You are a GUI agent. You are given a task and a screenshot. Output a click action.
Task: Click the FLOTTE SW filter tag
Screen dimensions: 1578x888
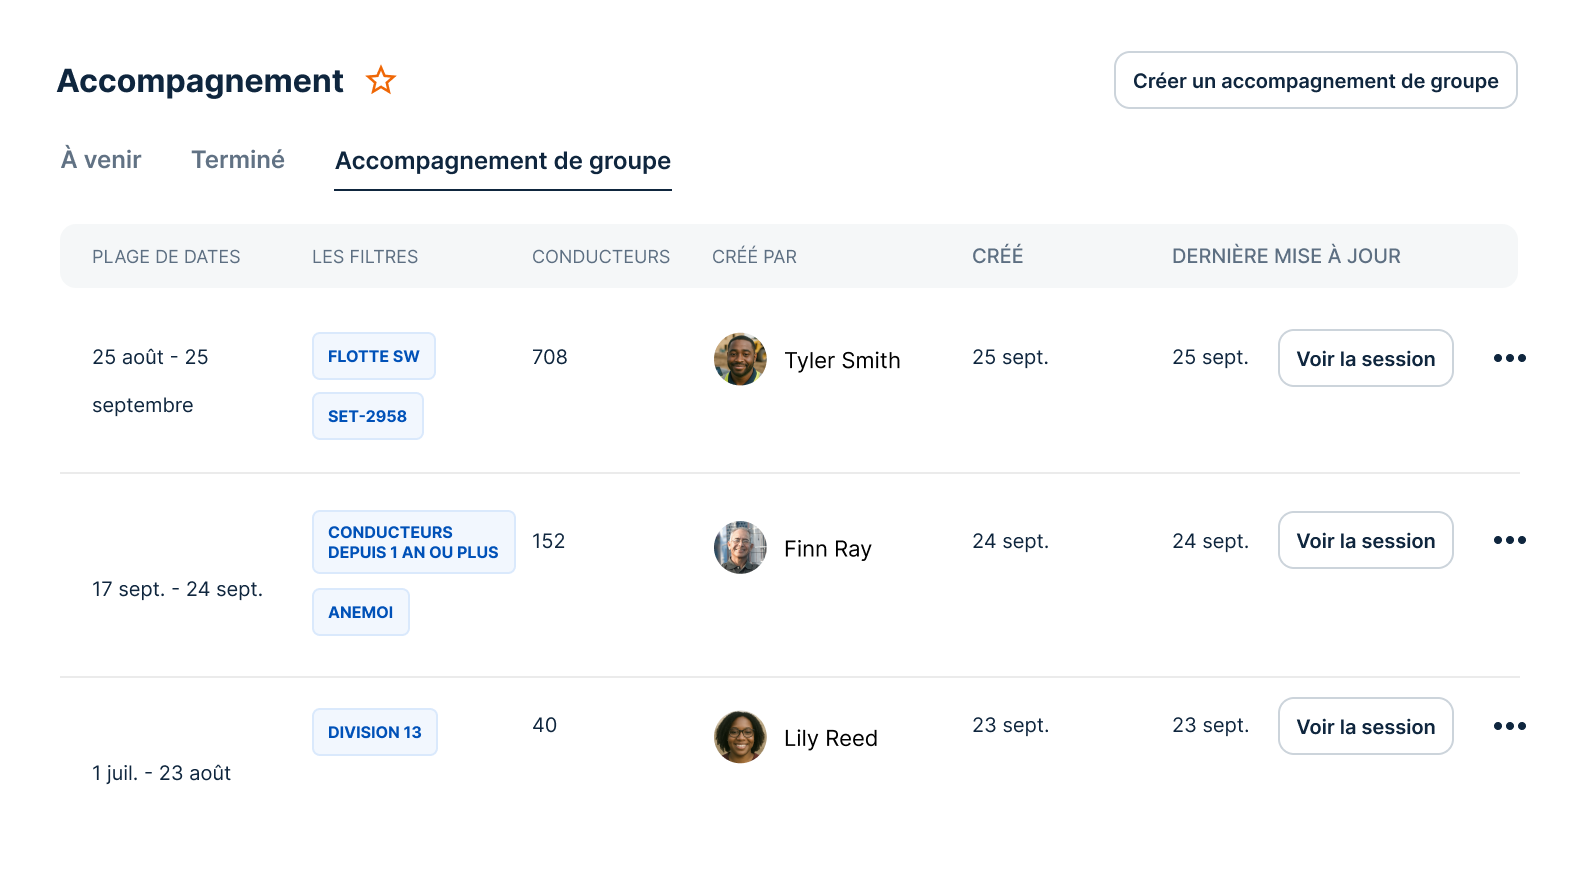[374, 356]
